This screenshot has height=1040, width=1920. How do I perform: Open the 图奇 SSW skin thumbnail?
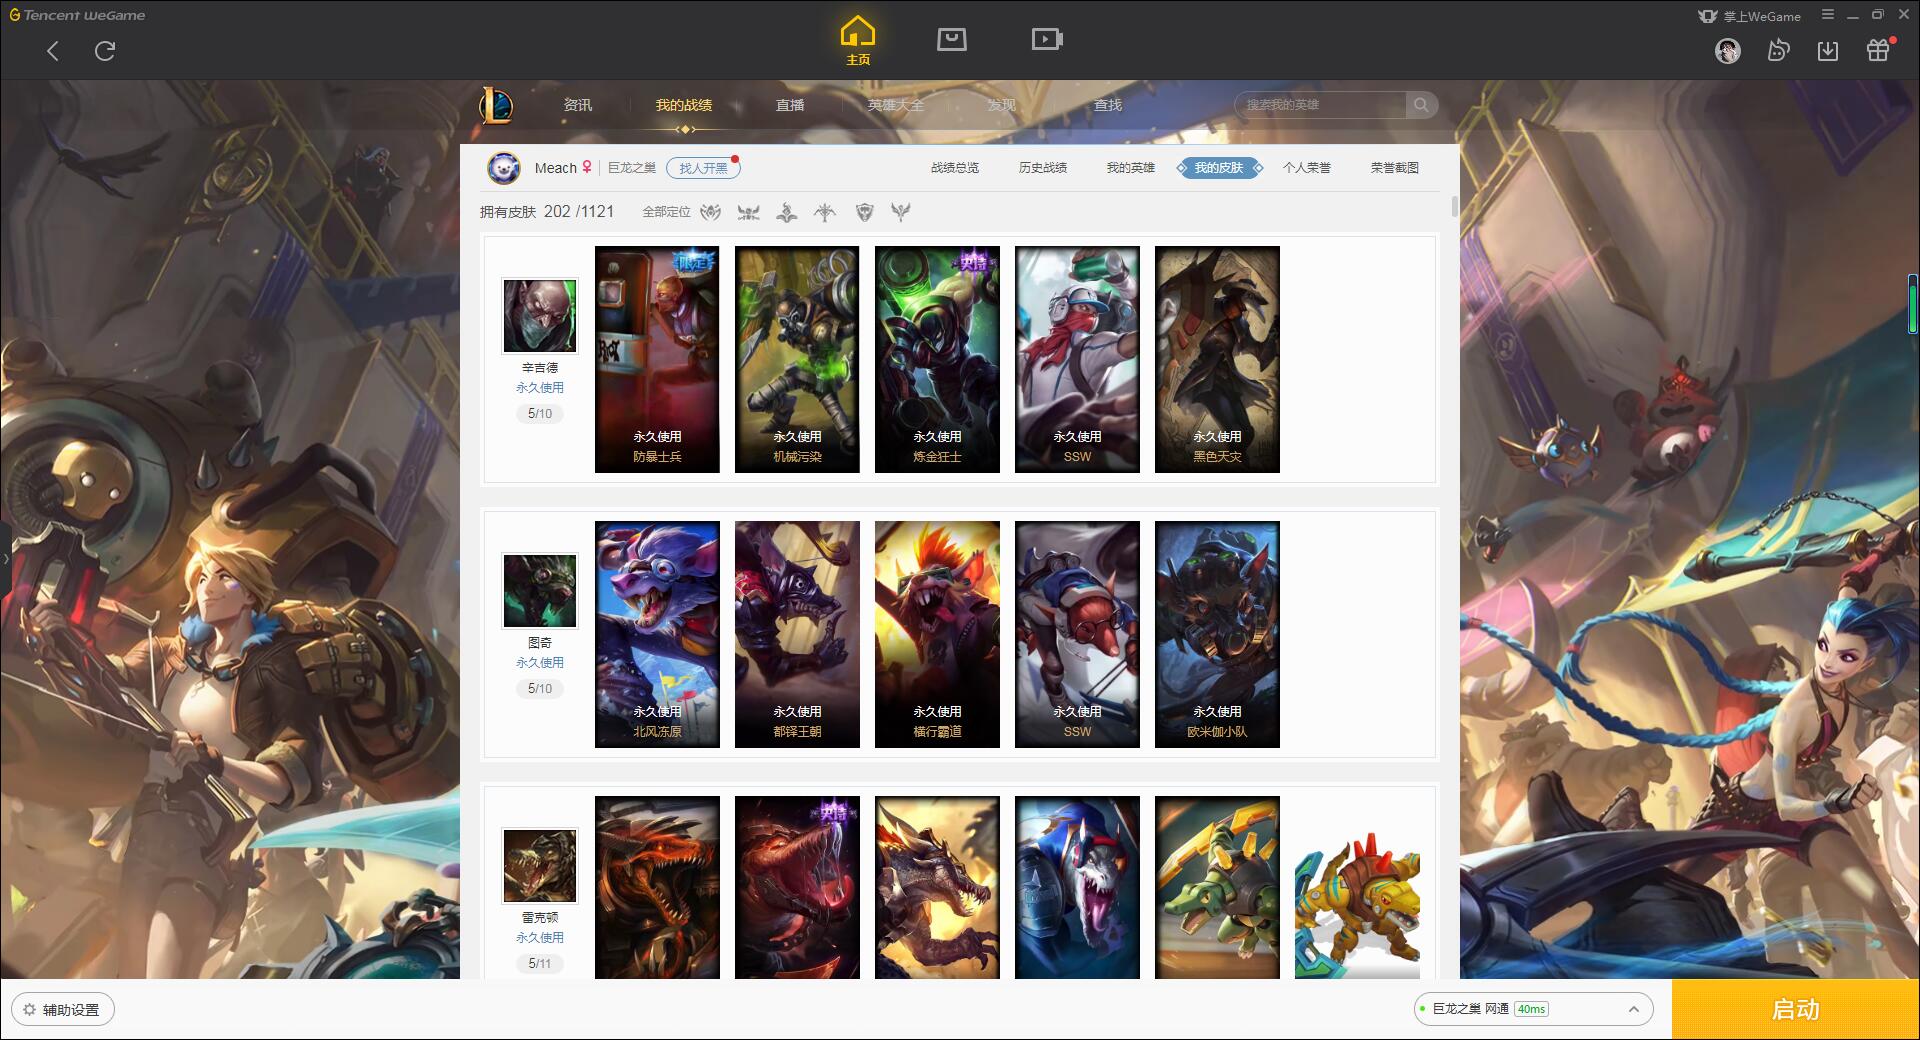click(1077, 634)
